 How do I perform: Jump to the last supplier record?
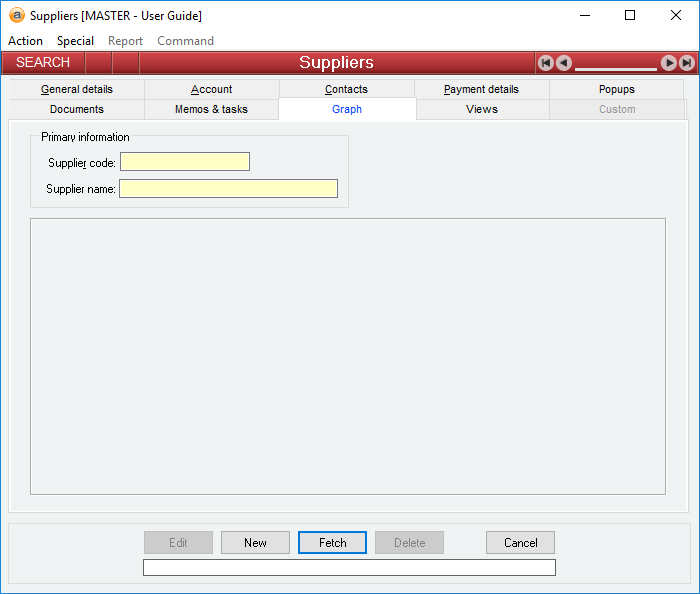pos(687,63)
